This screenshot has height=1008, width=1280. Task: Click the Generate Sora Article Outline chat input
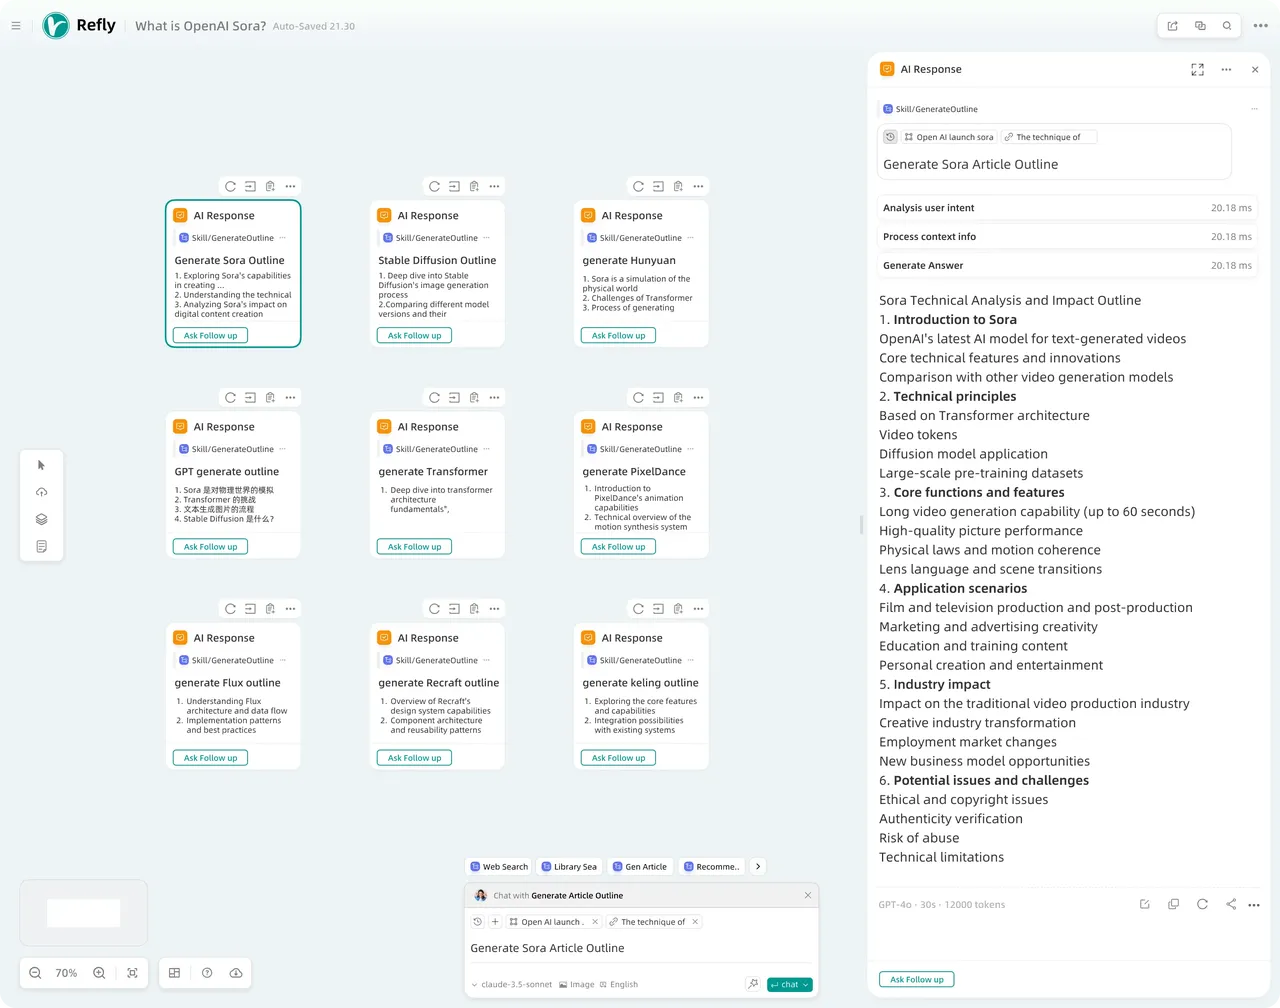click(640, 948)
